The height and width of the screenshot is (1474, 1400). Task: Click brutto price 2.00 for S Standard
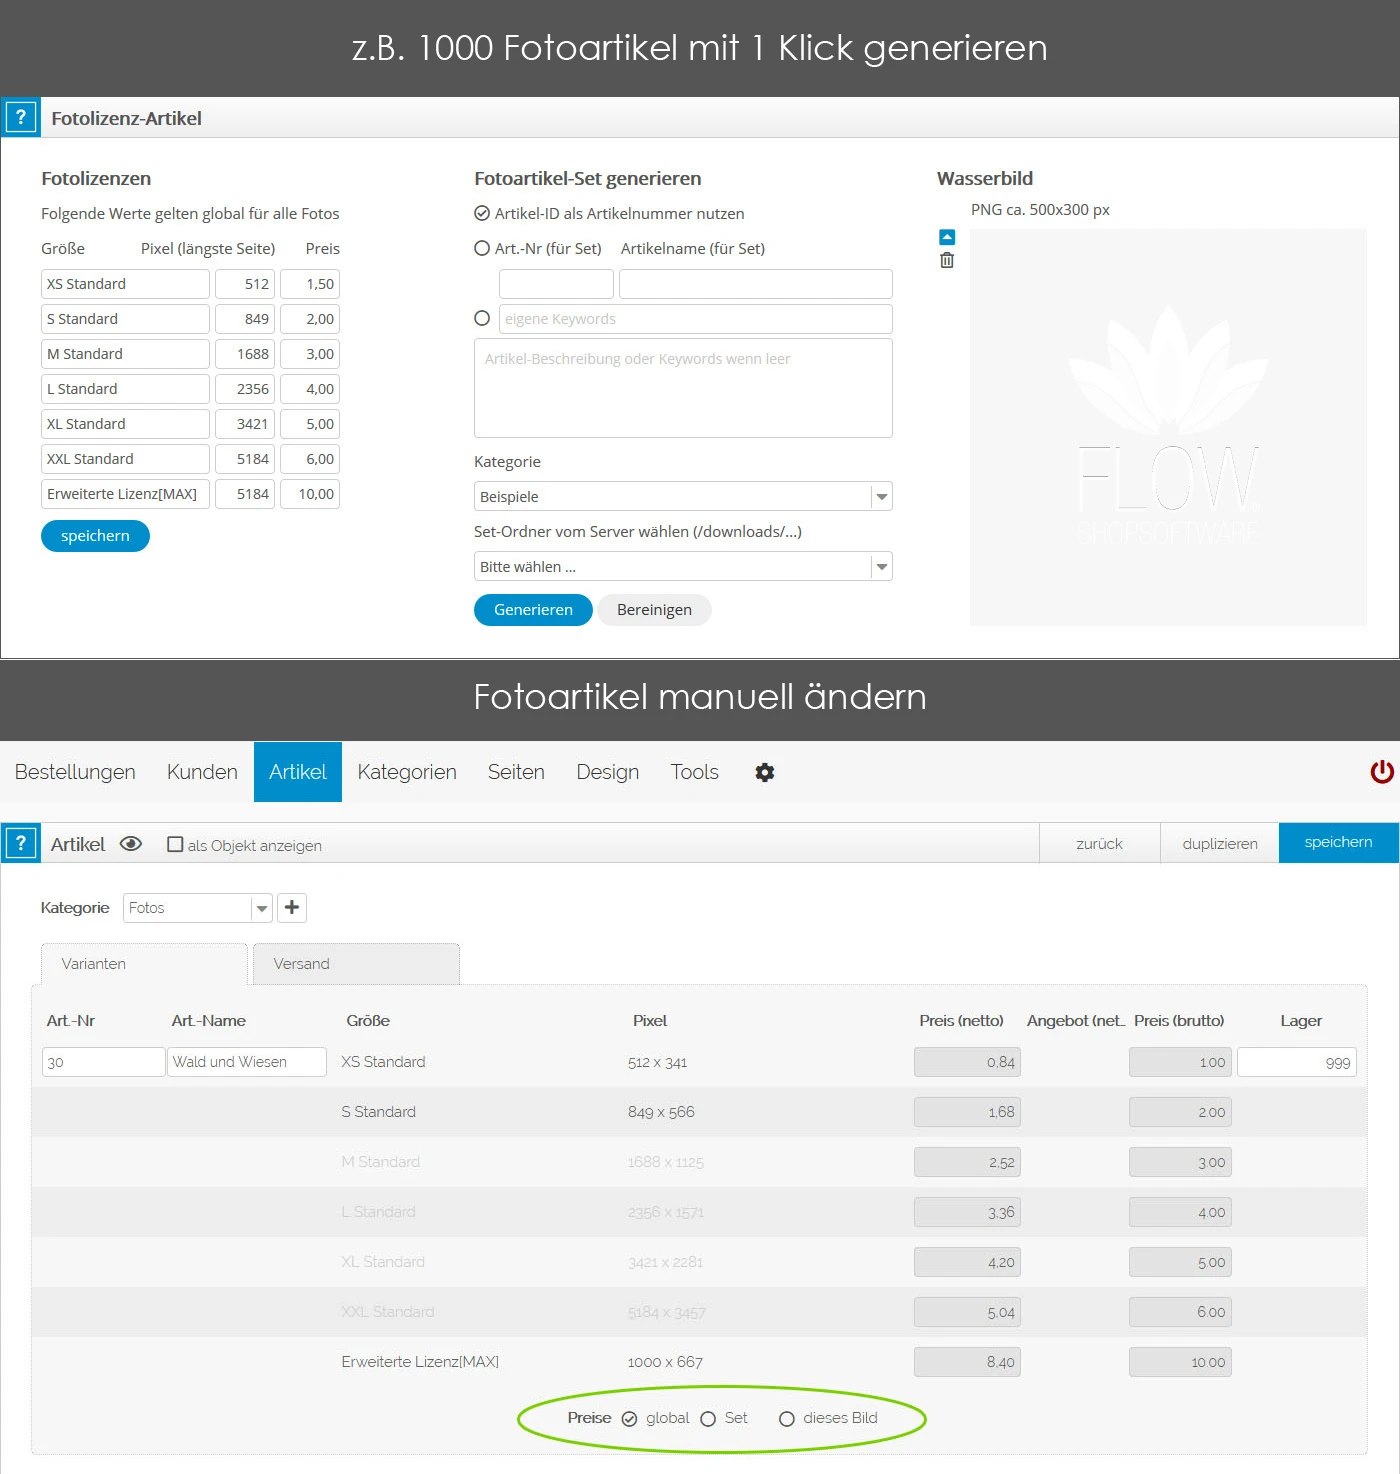(x=1180, y=1112)
